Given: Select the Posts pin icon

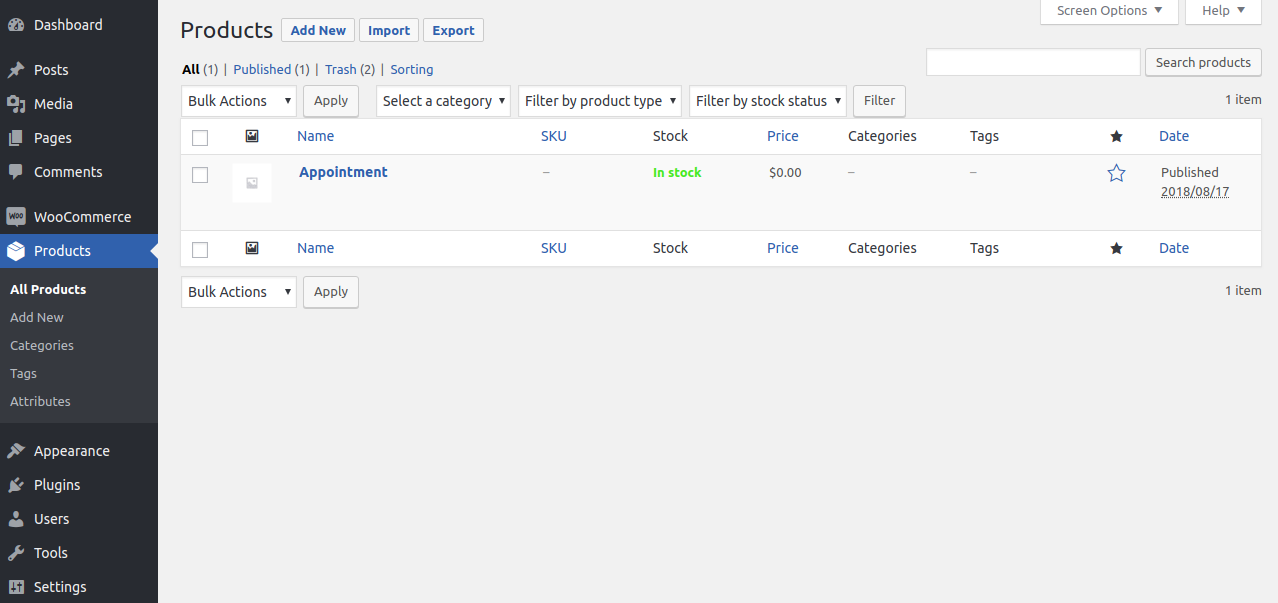Looking at the screenshot, I should 16,69.
